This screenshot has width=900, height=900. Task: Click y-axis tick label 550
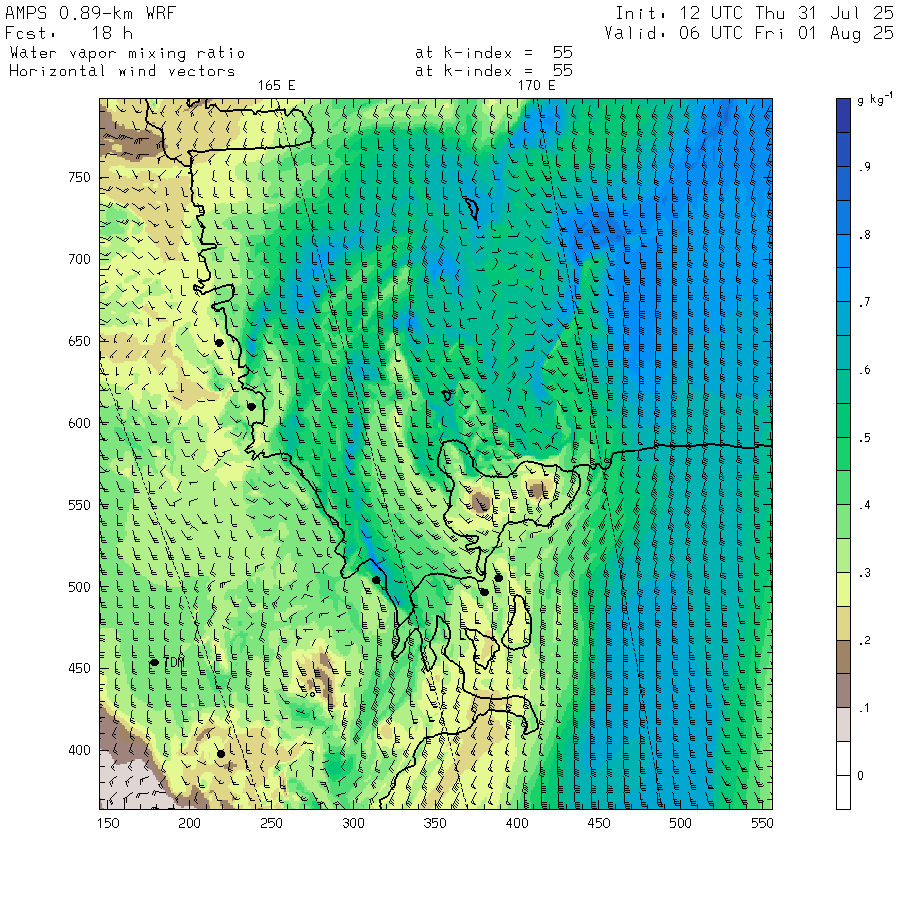point(79,505)
